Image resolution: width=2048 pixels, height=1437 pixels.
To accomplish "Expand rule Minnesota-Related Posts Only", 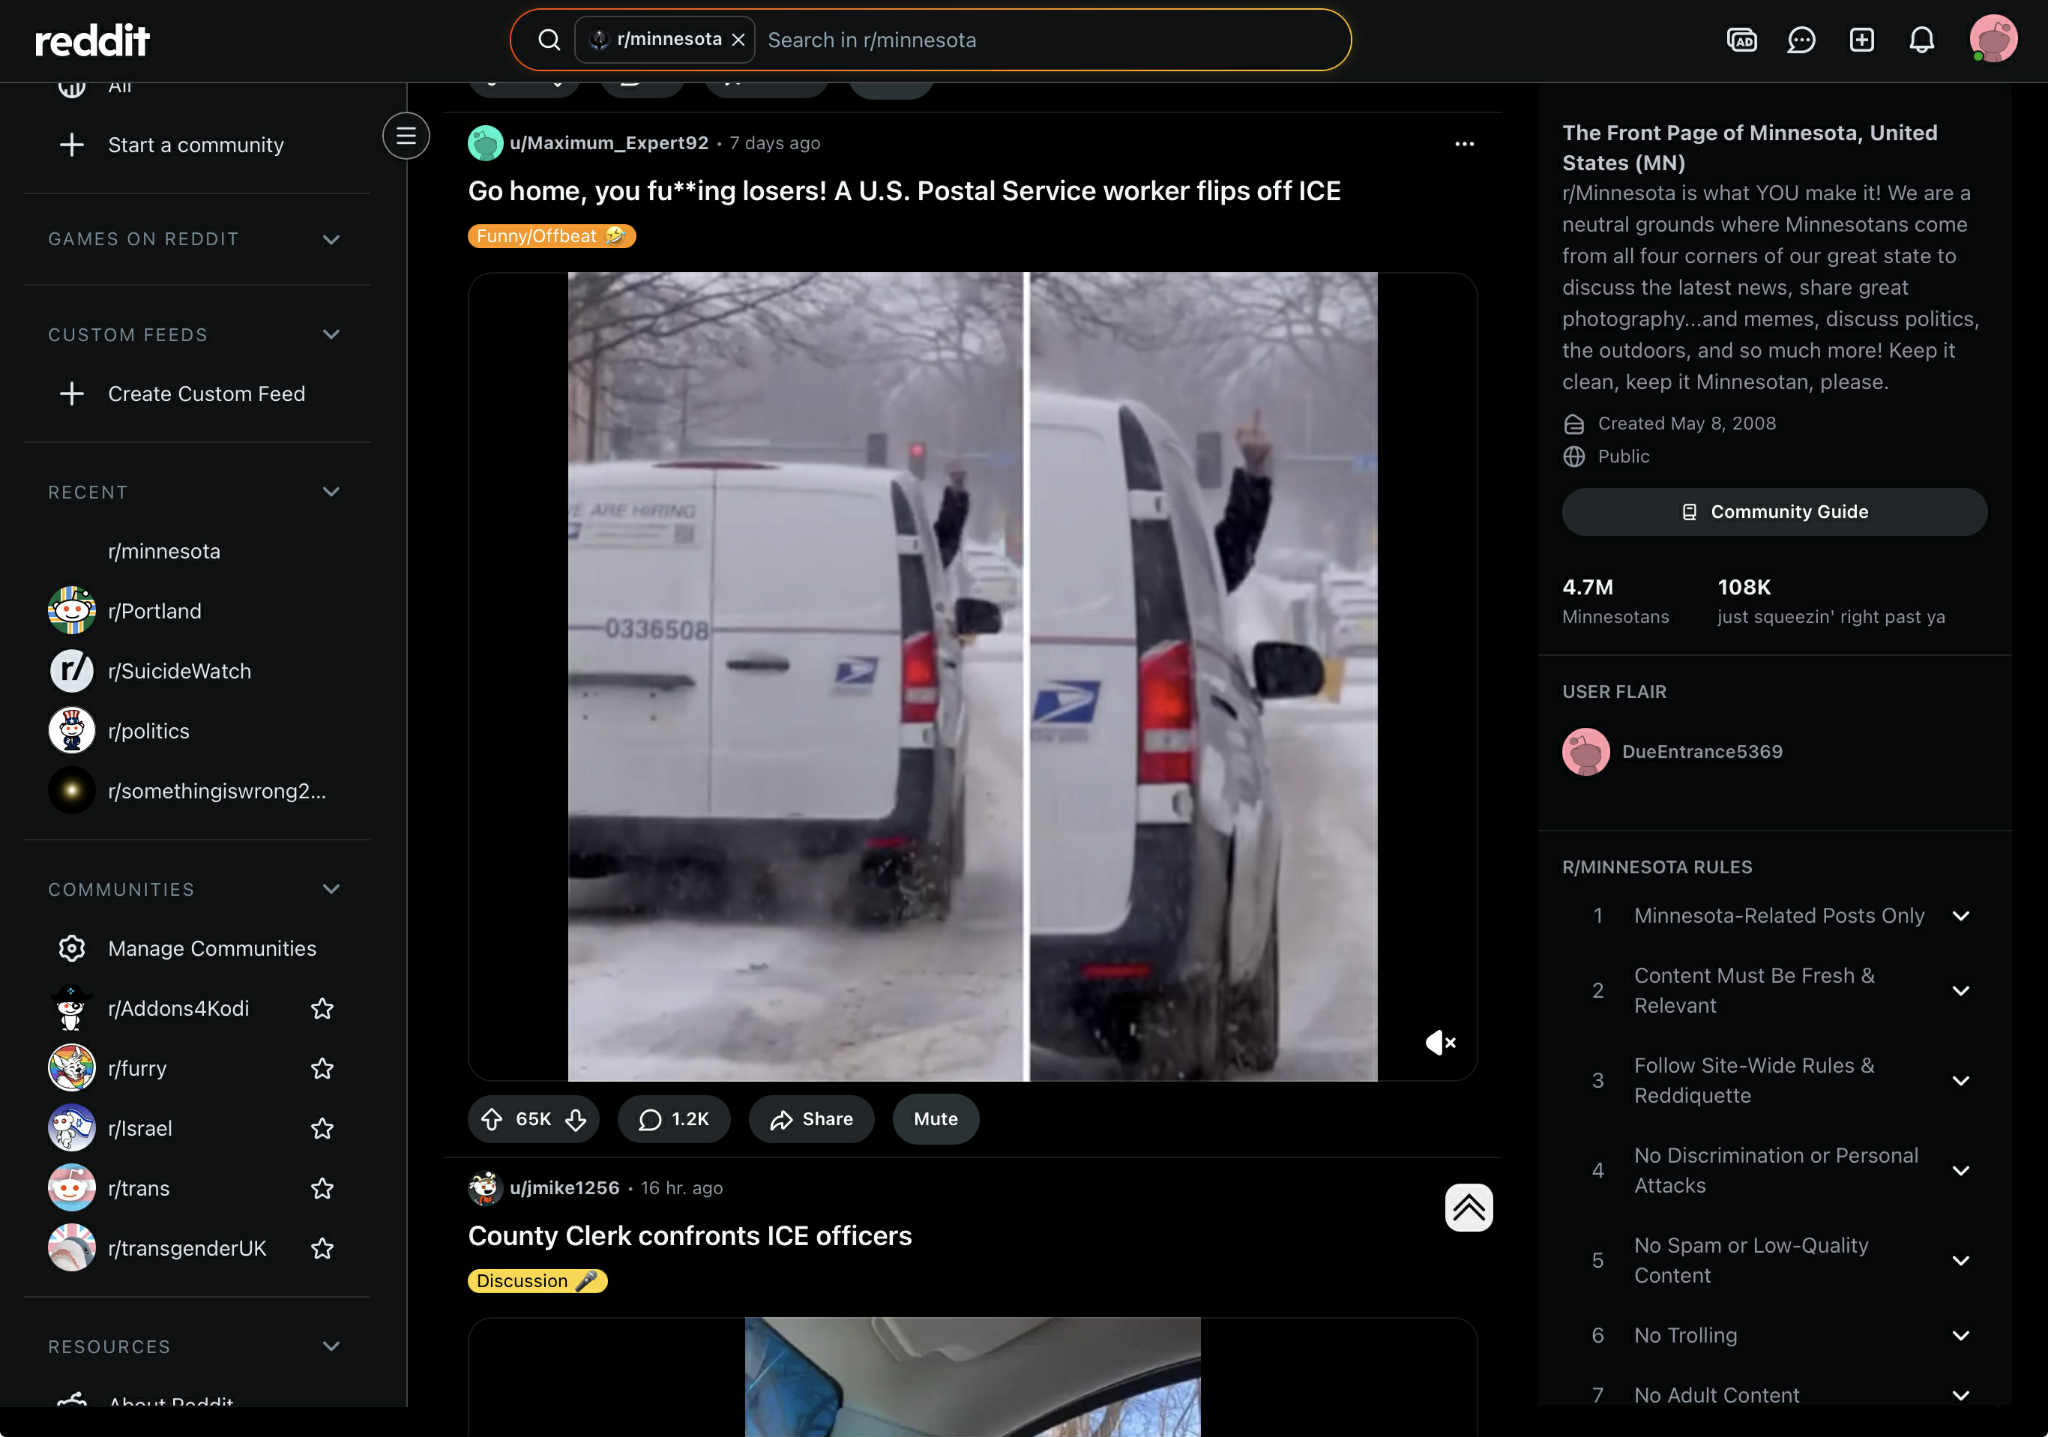I will pos(1960,916).
